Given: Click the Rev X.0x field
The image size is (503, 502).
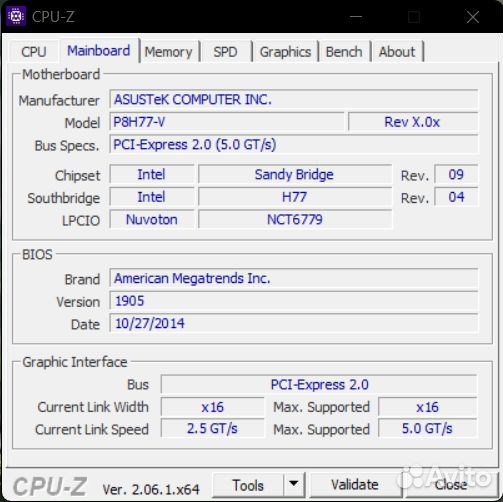Looking at the screenshot, I should pos(413,122).
